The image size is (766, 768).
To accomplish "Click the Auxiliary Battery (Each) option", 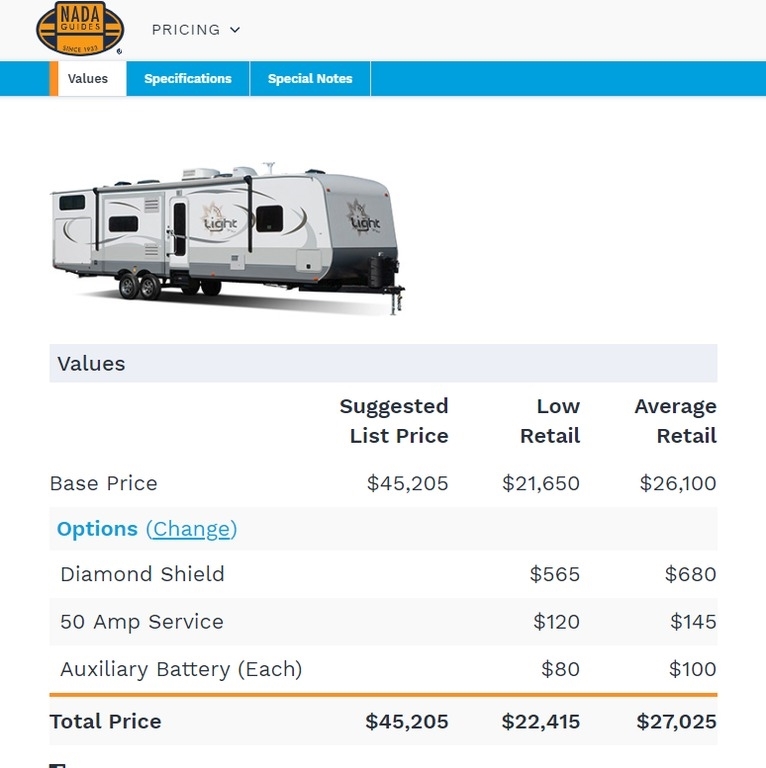I will (x=181, y=669).
